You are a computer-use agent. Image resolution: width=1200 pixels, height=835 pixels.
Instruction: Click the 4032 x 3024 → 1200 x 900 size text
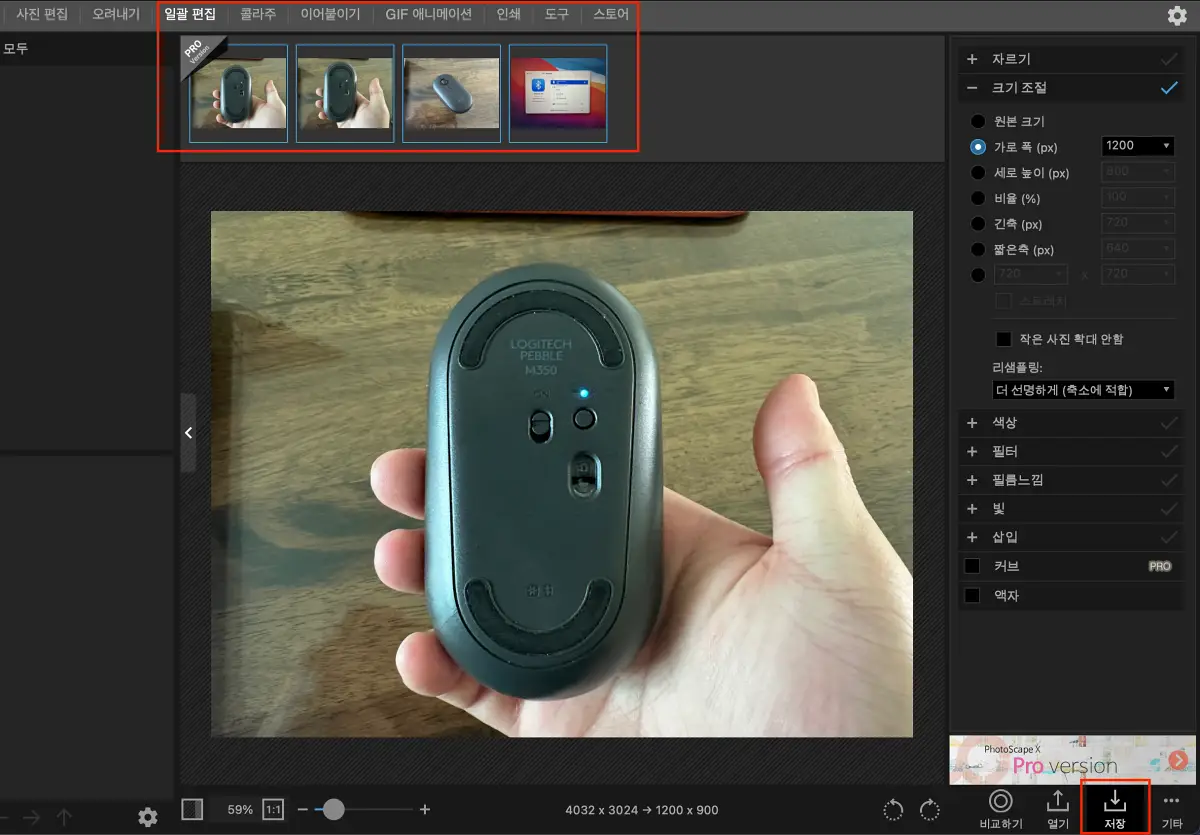(642, 810)
